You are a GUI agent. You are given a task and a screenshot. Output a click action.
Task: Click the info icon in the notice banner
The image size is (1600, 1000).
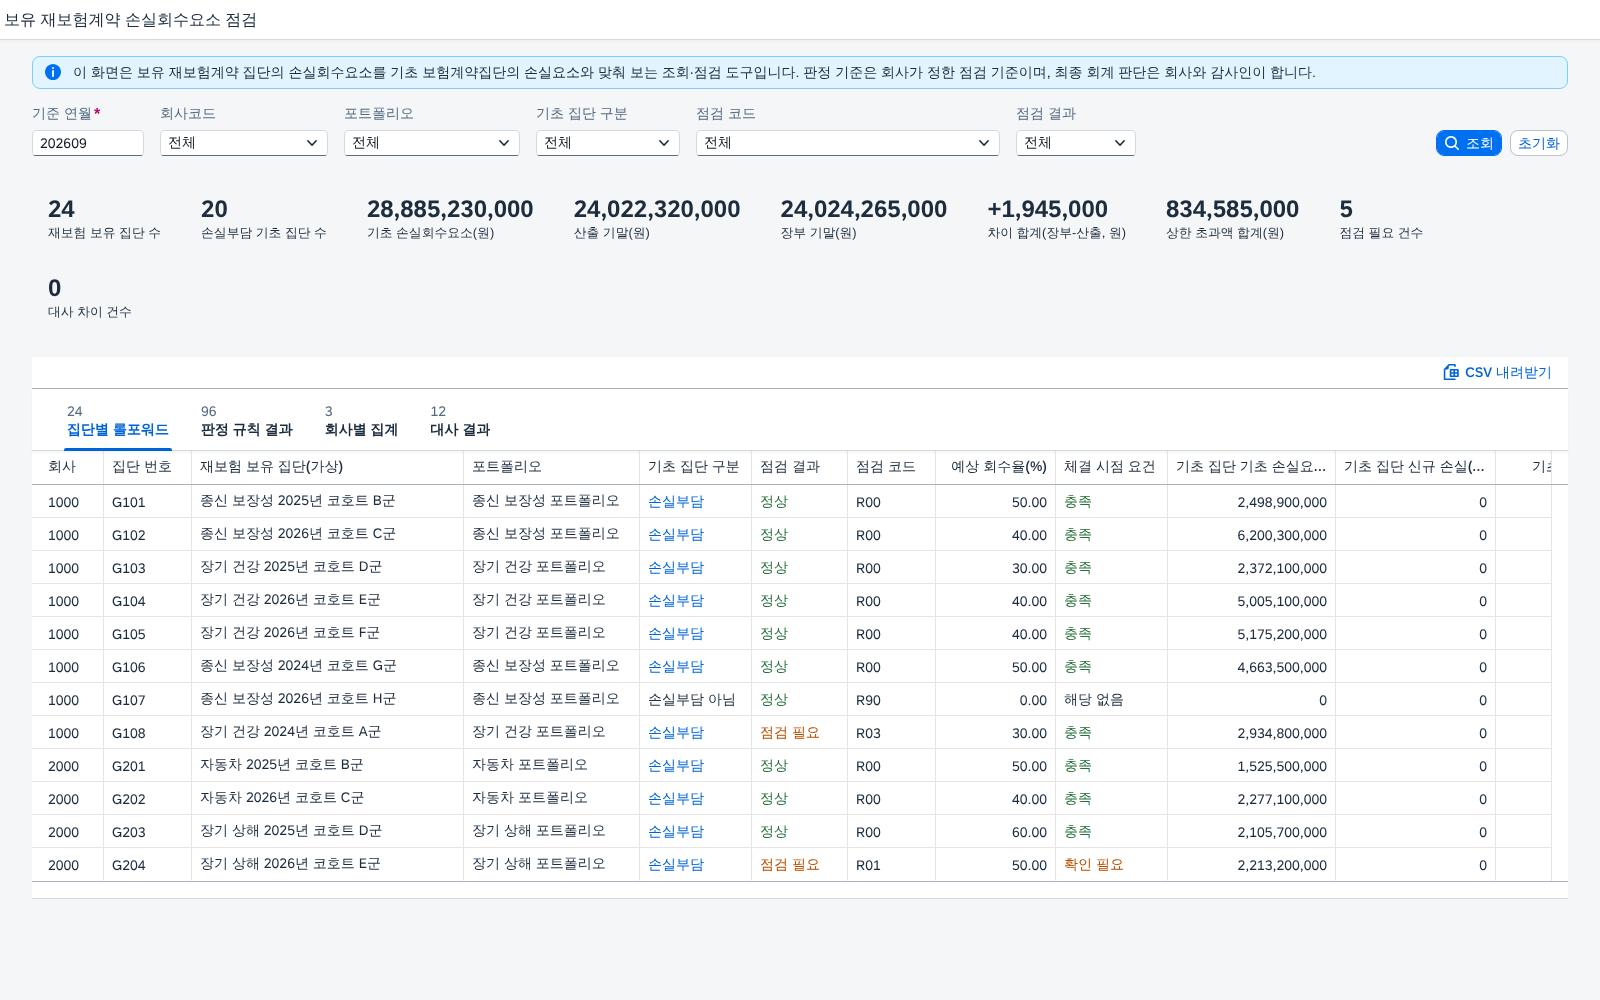pos(53,72)
